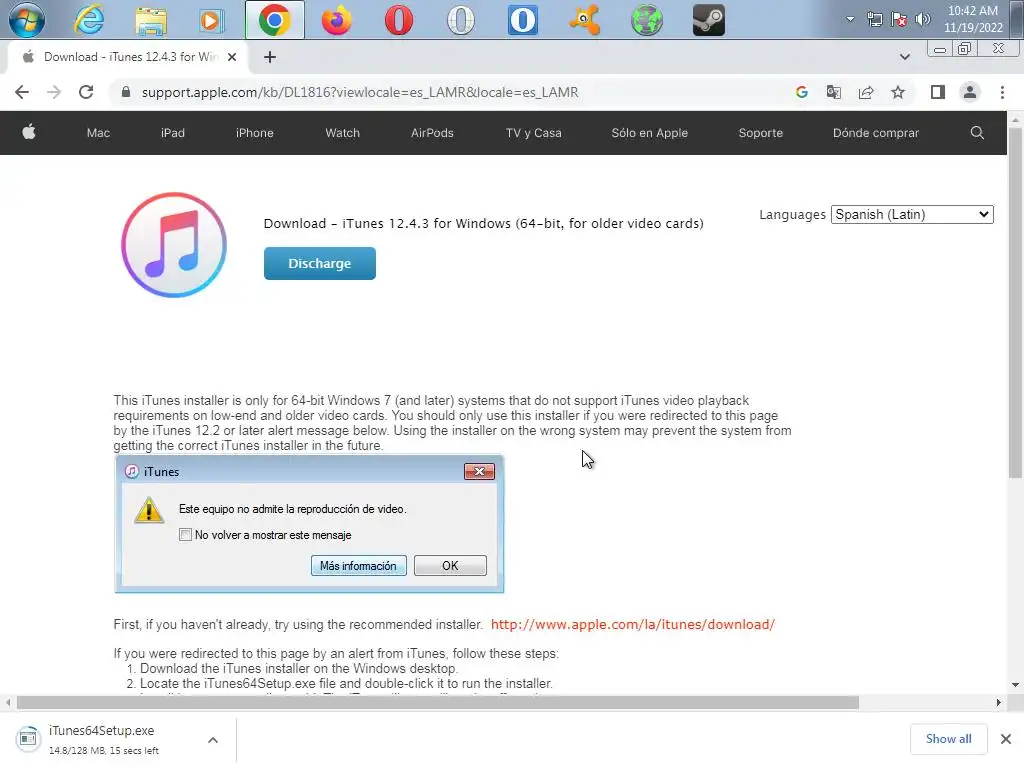This screenshot has width=1024, height=768.
Task: Switch to Google Chrome in taskbar
Action: tap(274, 20)
